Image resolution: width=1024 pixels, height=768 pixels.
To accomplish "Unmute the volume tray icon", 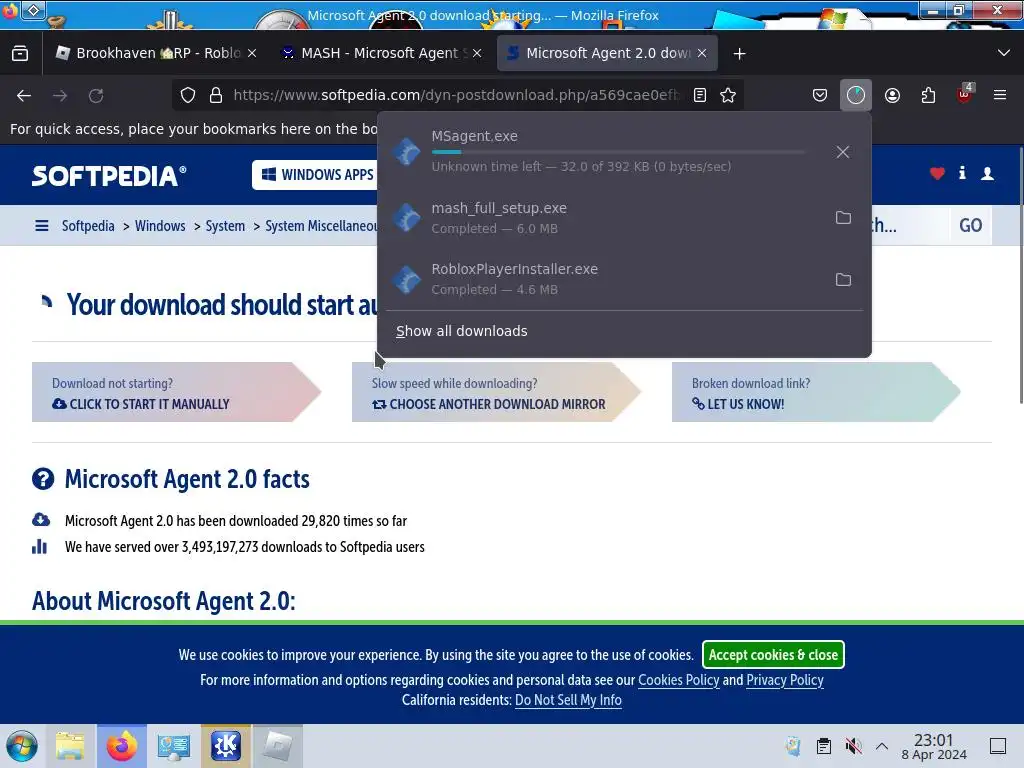I will pyautogui.click(x=853, y=746).
